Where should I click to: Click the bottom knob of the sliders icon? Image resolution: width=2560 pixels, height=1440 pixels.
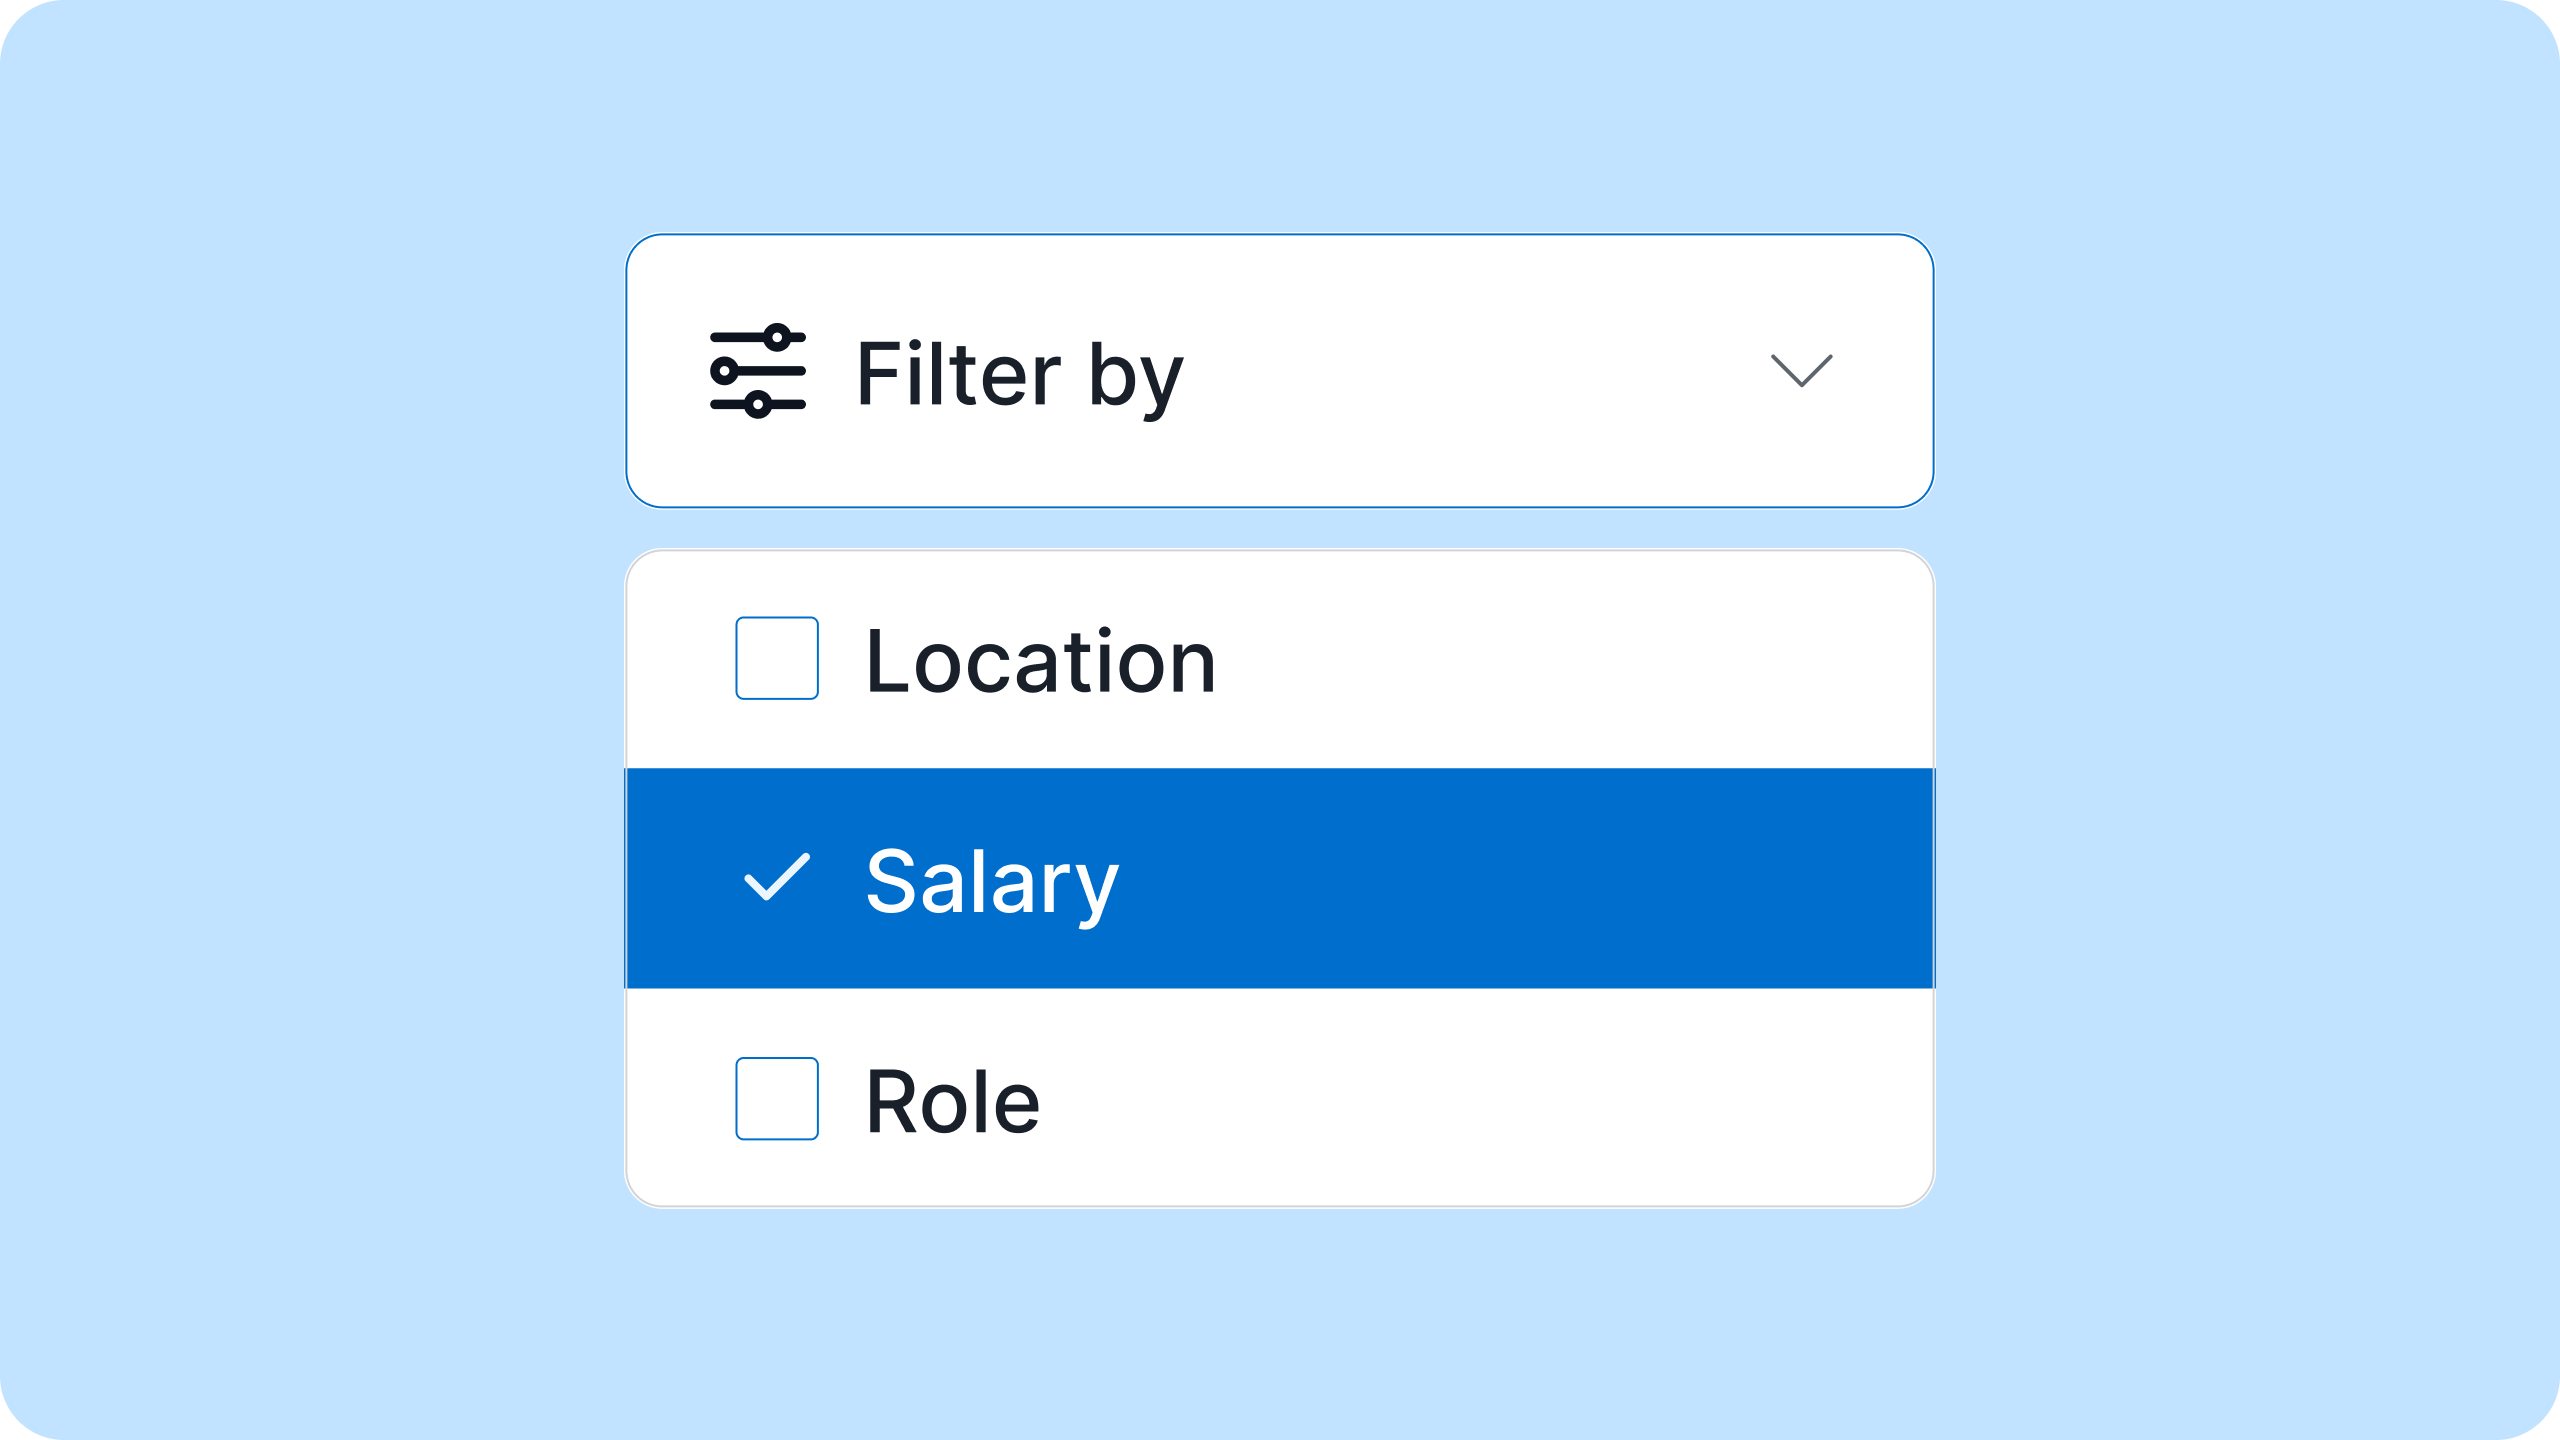click(758, 405)
